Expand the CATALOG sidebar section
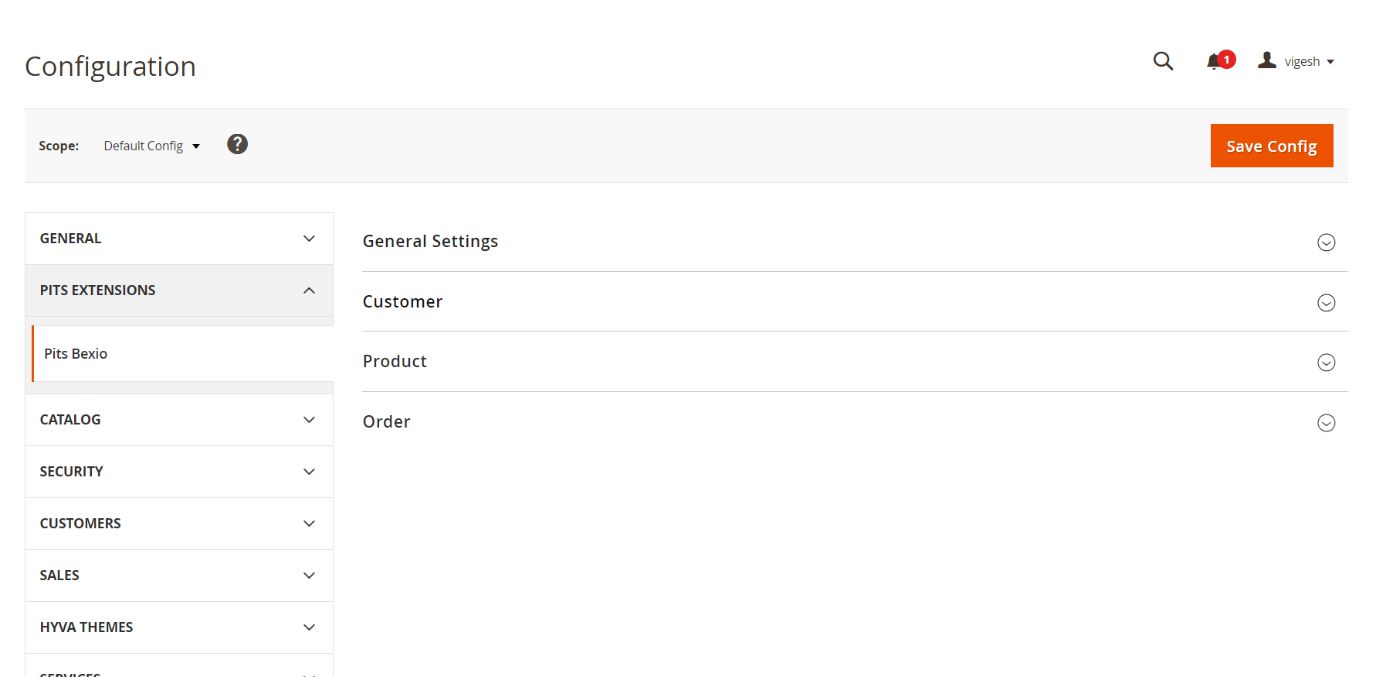 (x=179, y=420)
